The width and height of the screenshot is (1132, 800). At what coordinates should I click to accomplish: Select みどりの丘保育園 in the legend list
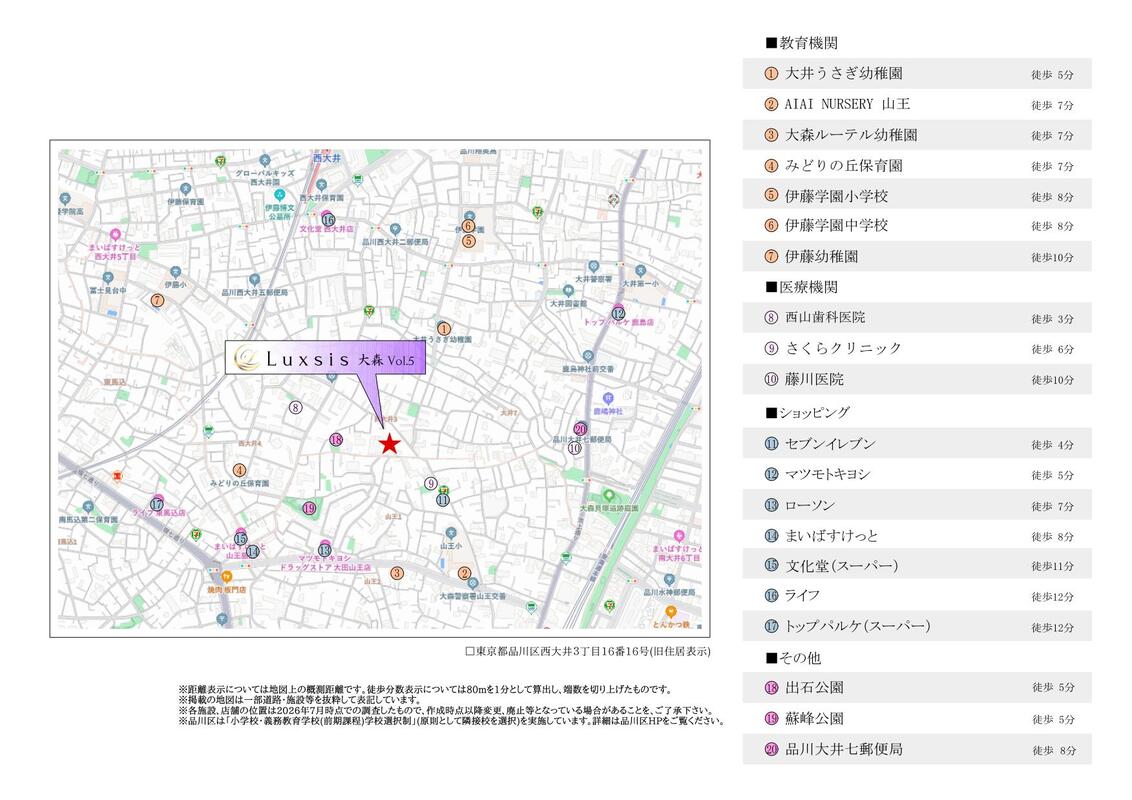[917, 166]
